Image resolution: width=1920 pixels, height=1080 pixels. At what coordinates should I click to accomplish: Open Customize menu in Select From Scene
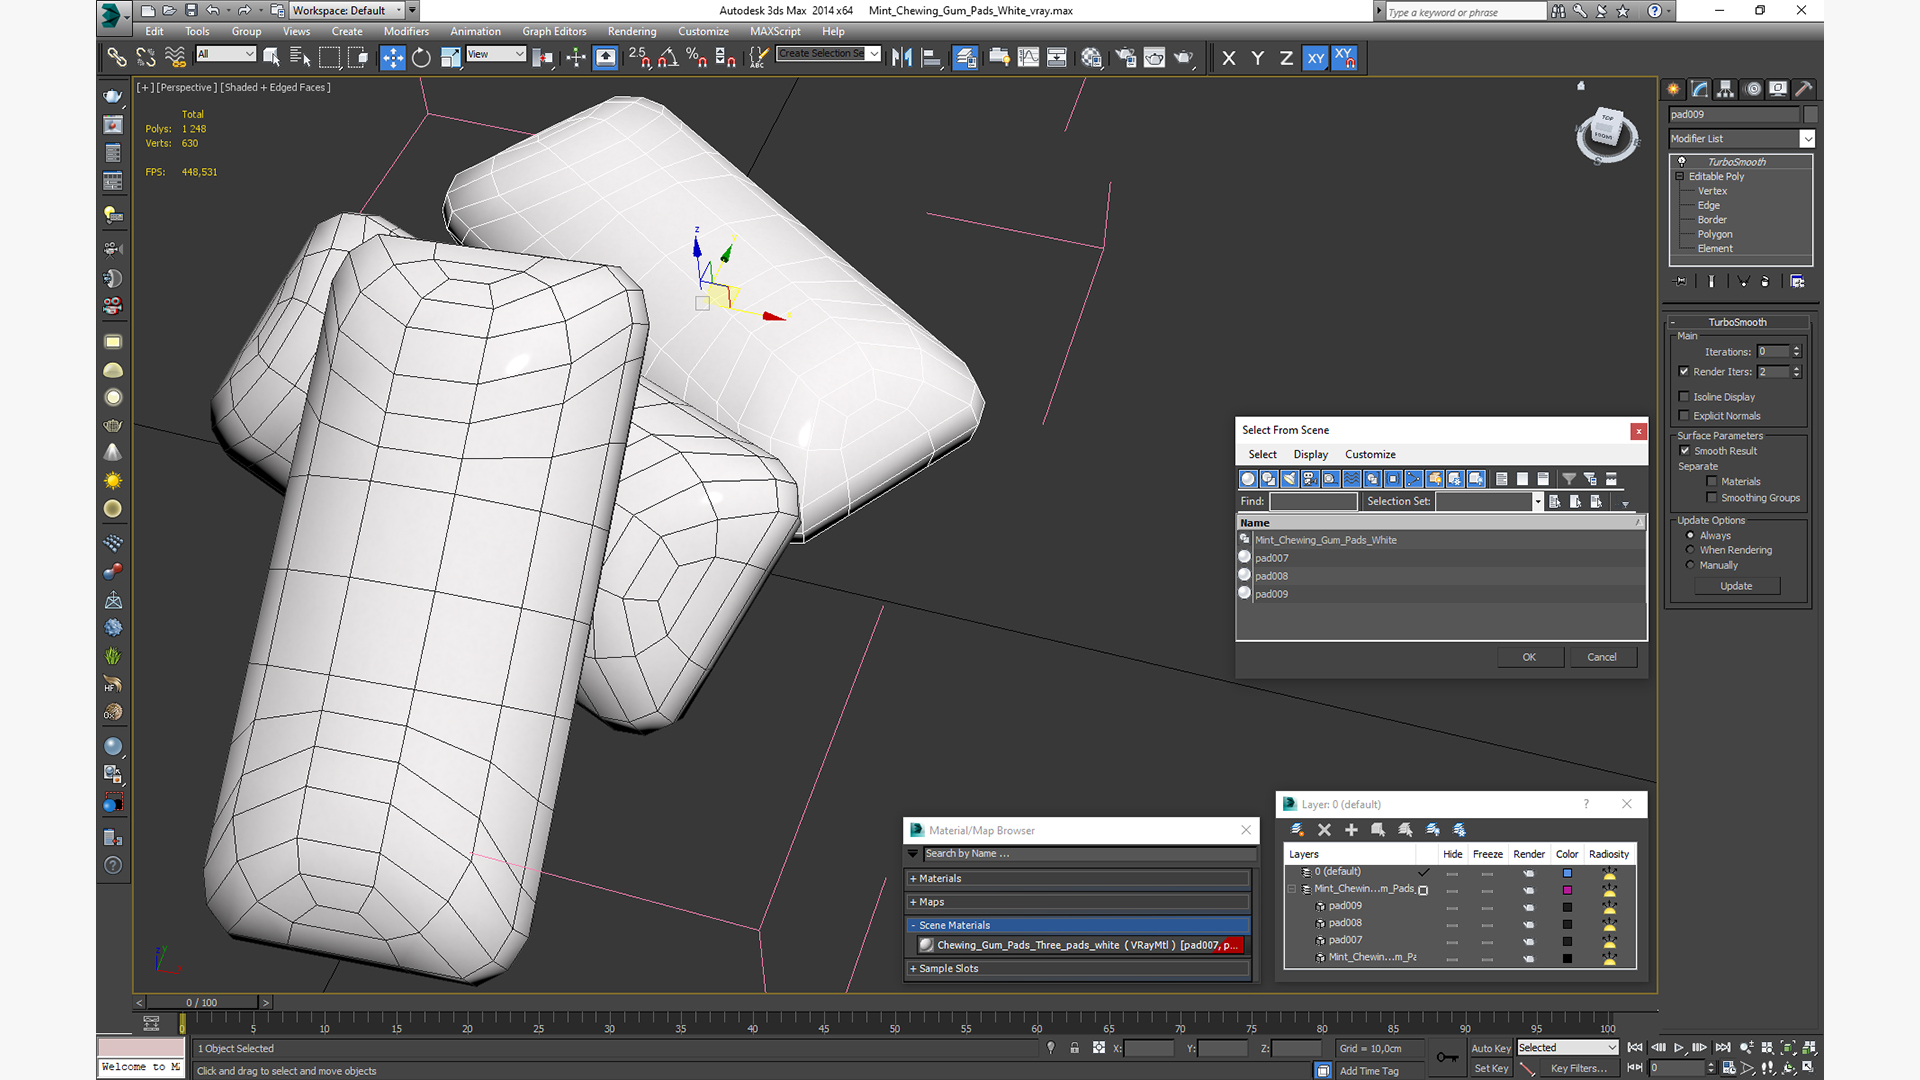[x=1370, y=455]
